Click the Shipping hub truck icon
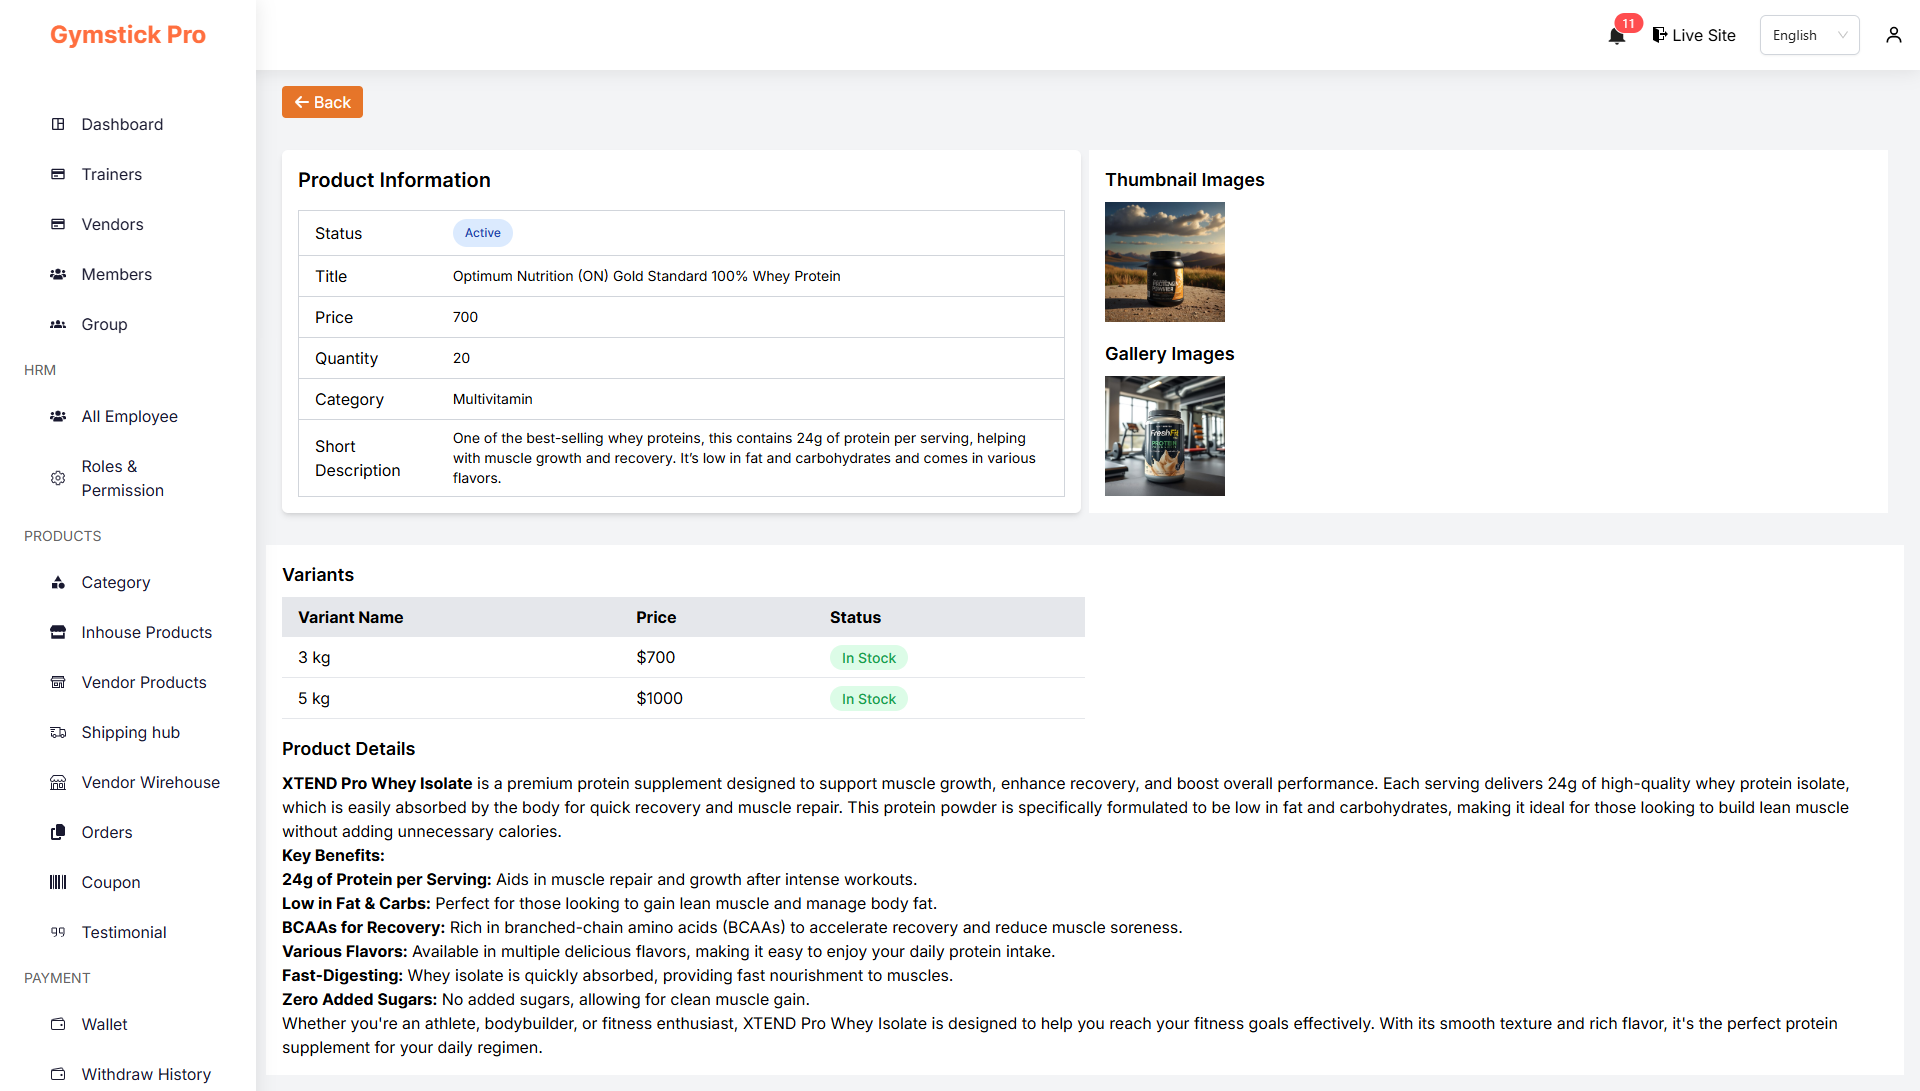The height and width of the screenshot is (1091, 1920). tap(58, 732)
